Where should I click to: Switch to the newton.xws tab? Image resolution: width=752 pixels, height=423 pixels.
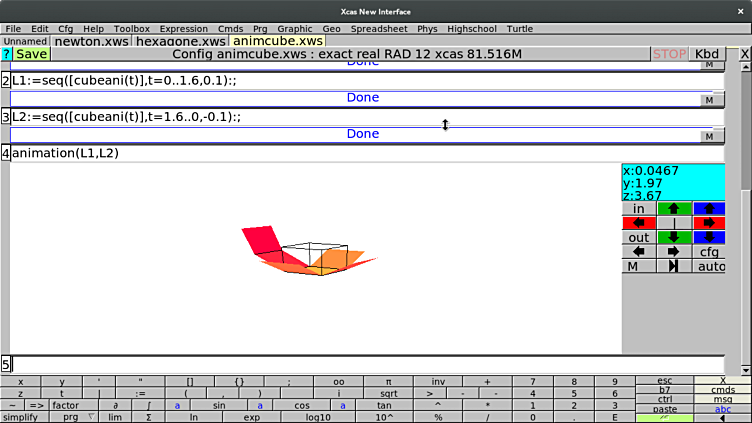91,42
